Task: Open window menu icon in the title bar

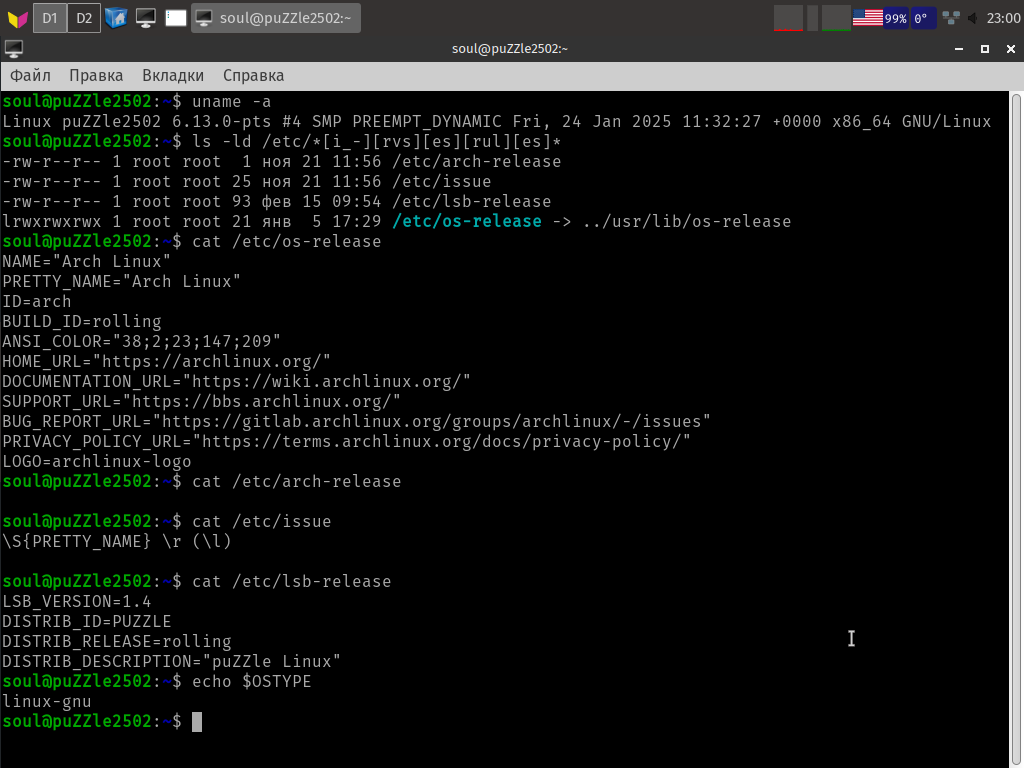Action: pos(14,48)
